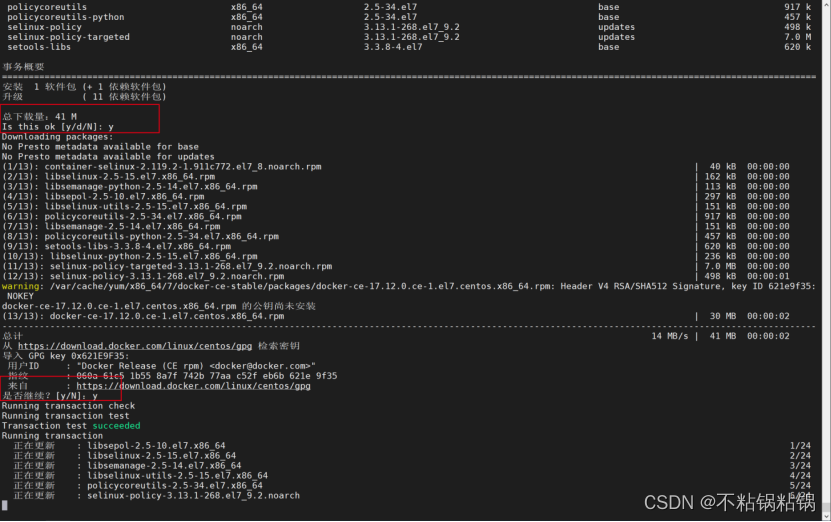Click 'No Presto metadata available for updates'

(108, 157)
